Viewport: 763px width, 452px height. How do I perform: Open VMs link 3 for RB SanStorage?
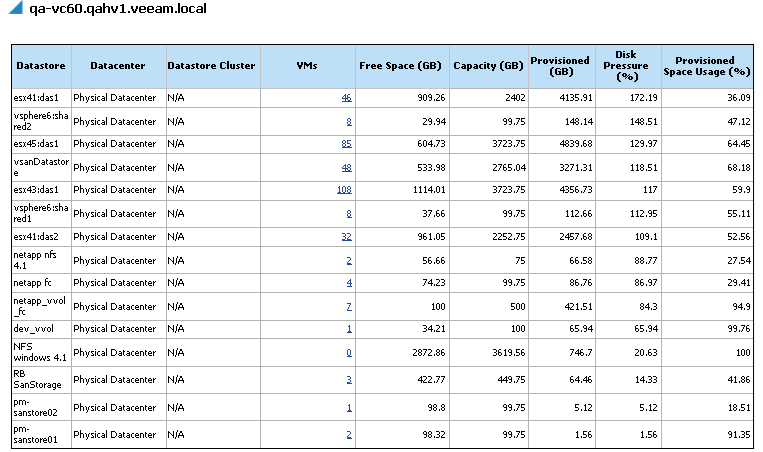(349, 380)
